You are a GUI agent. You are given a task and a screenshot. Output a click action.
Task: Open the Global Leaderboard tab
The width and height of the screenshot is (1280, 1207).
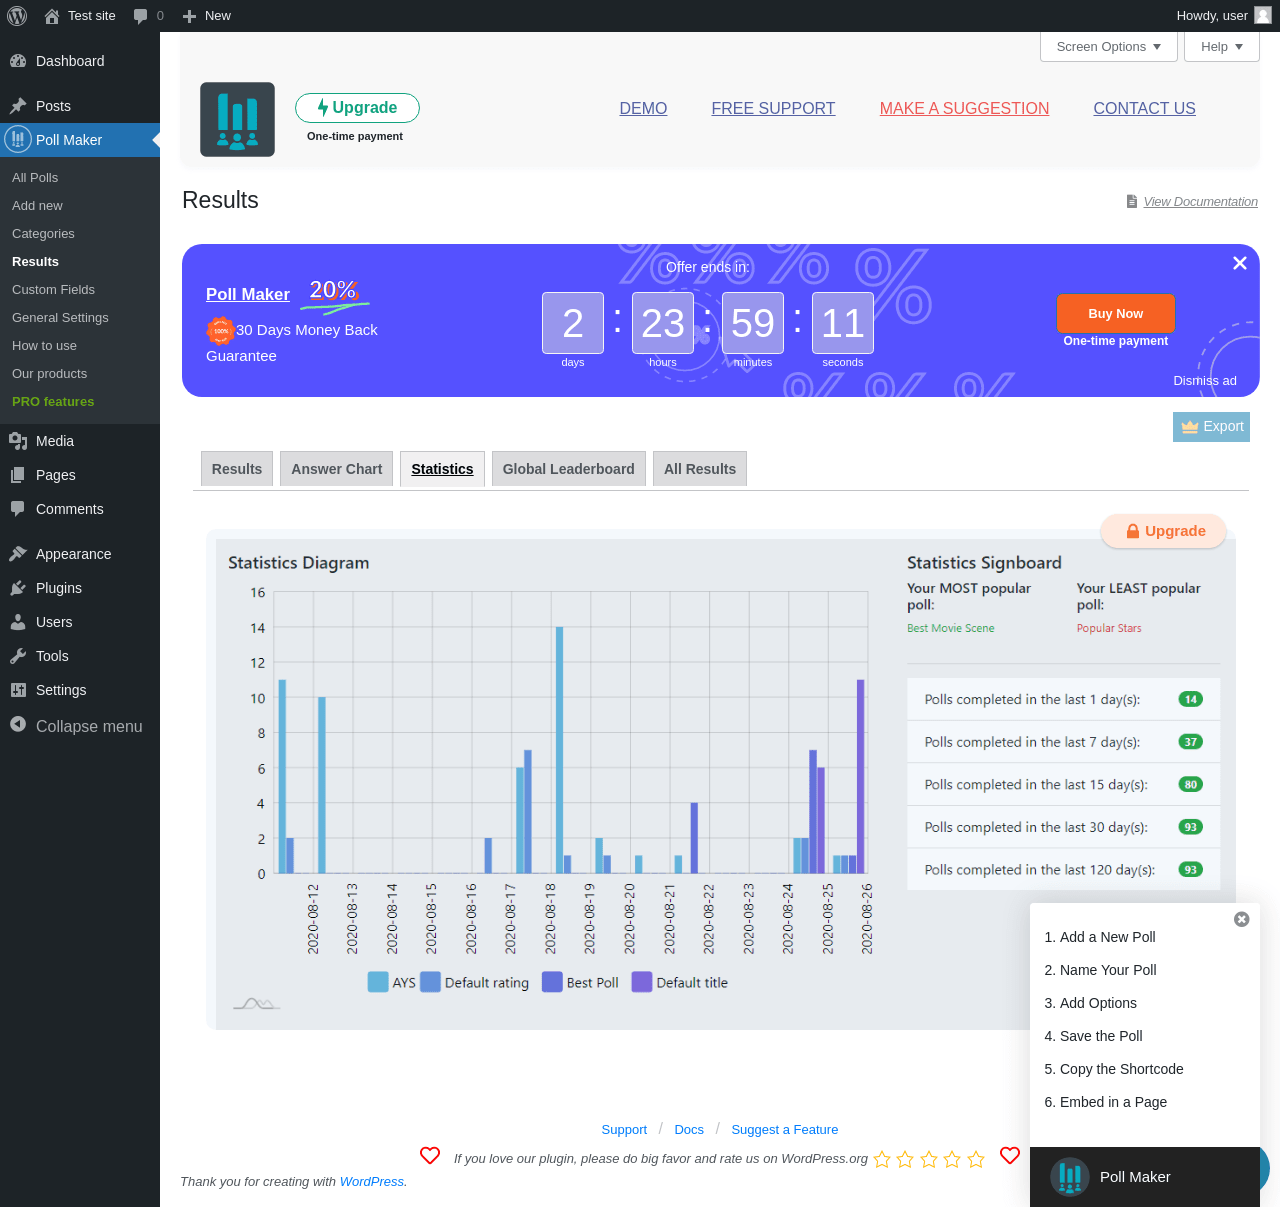pos(568,469)
